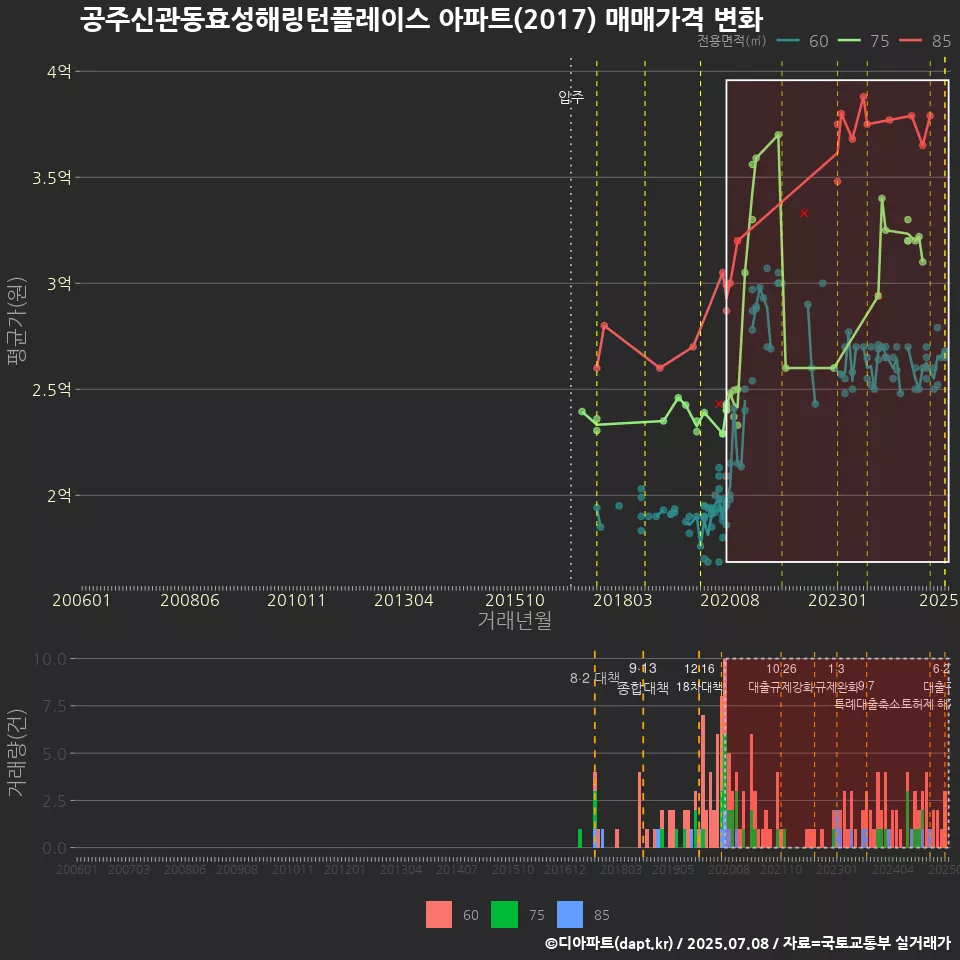
Task: Click 201304 on the price chart x-axis
Action: tap(403, 600)
